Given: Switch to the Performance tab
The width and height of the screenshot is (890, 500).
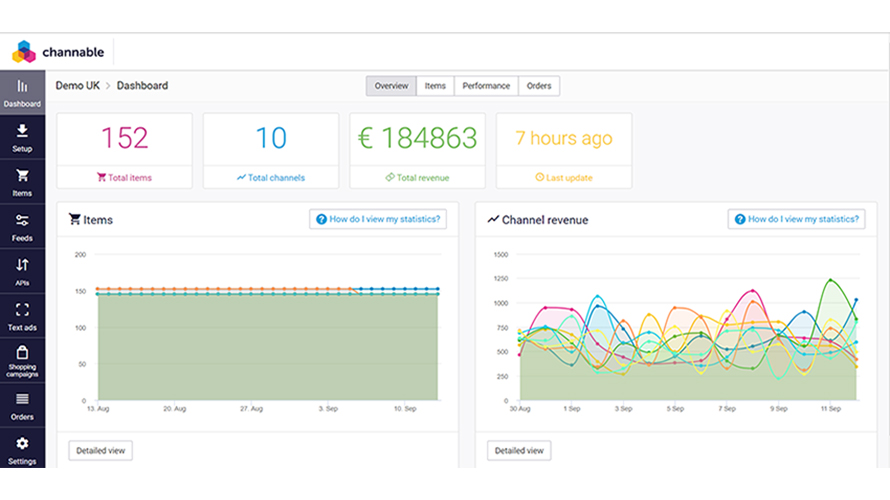Looking at the screenshot, I should tap(486, 86).
